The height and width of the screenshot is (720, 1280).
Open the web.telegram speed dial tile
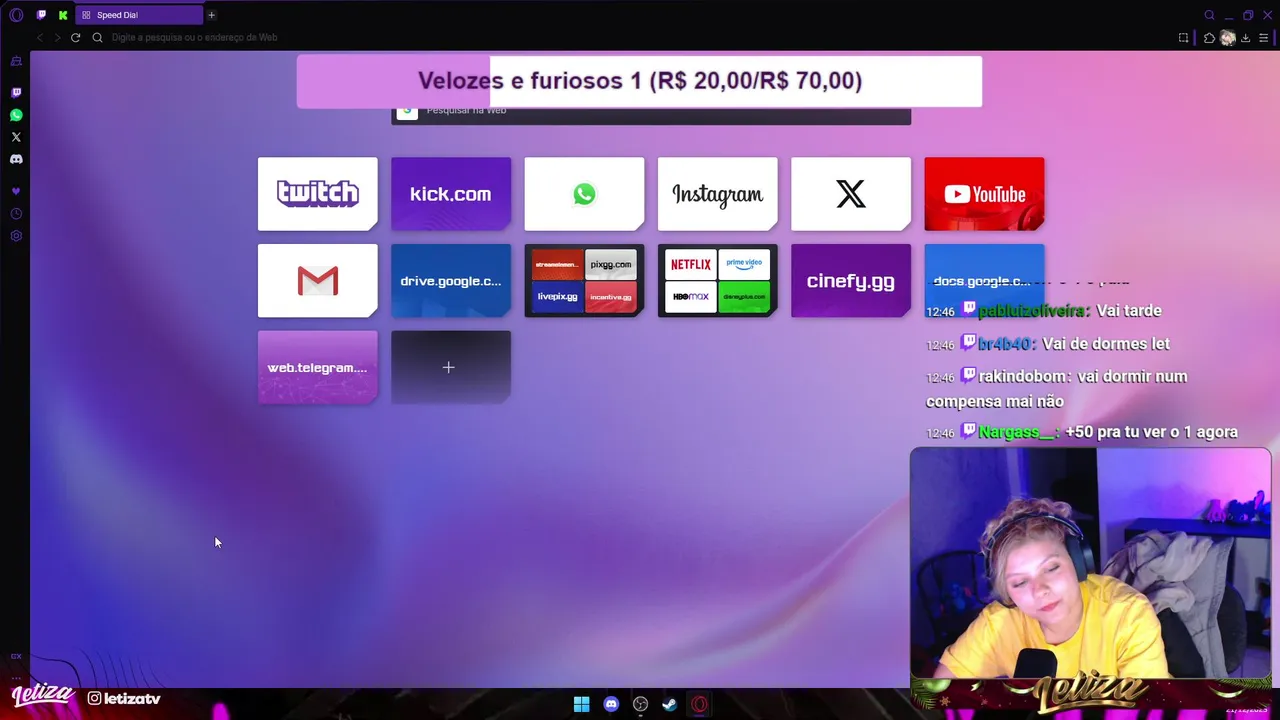318,368
